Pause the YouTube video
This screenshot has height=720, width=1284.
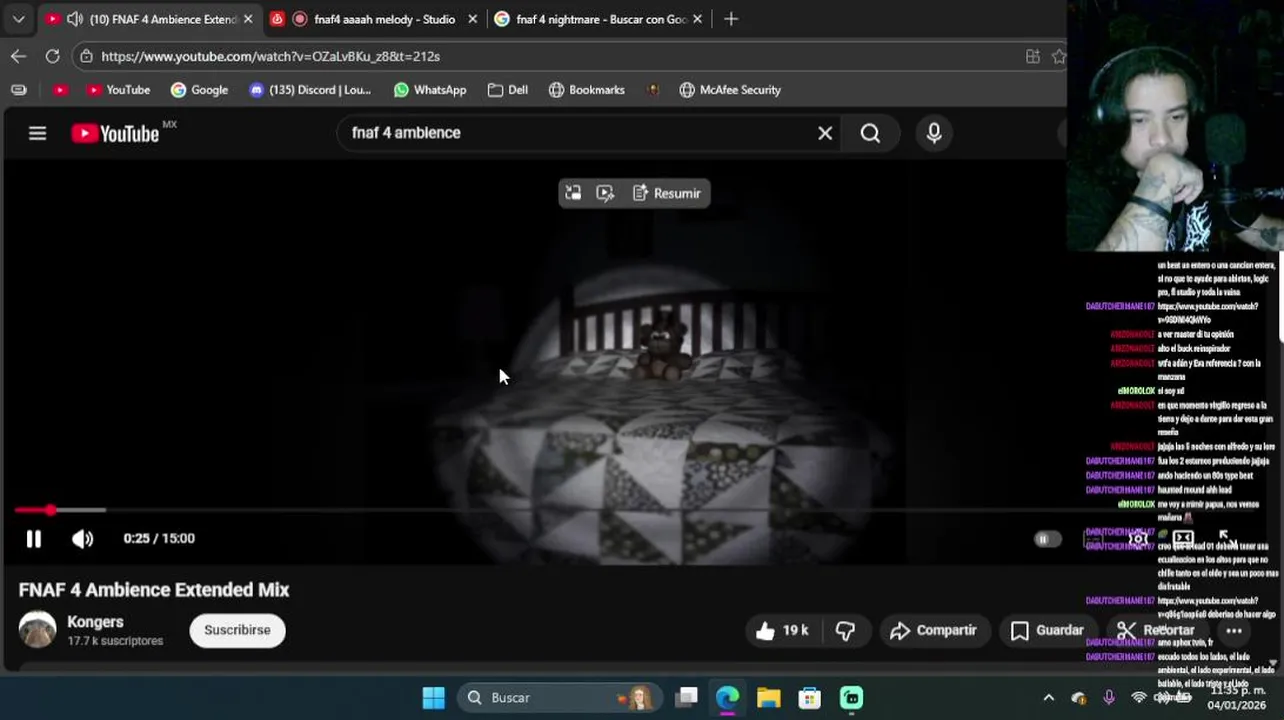pos(33,539)
